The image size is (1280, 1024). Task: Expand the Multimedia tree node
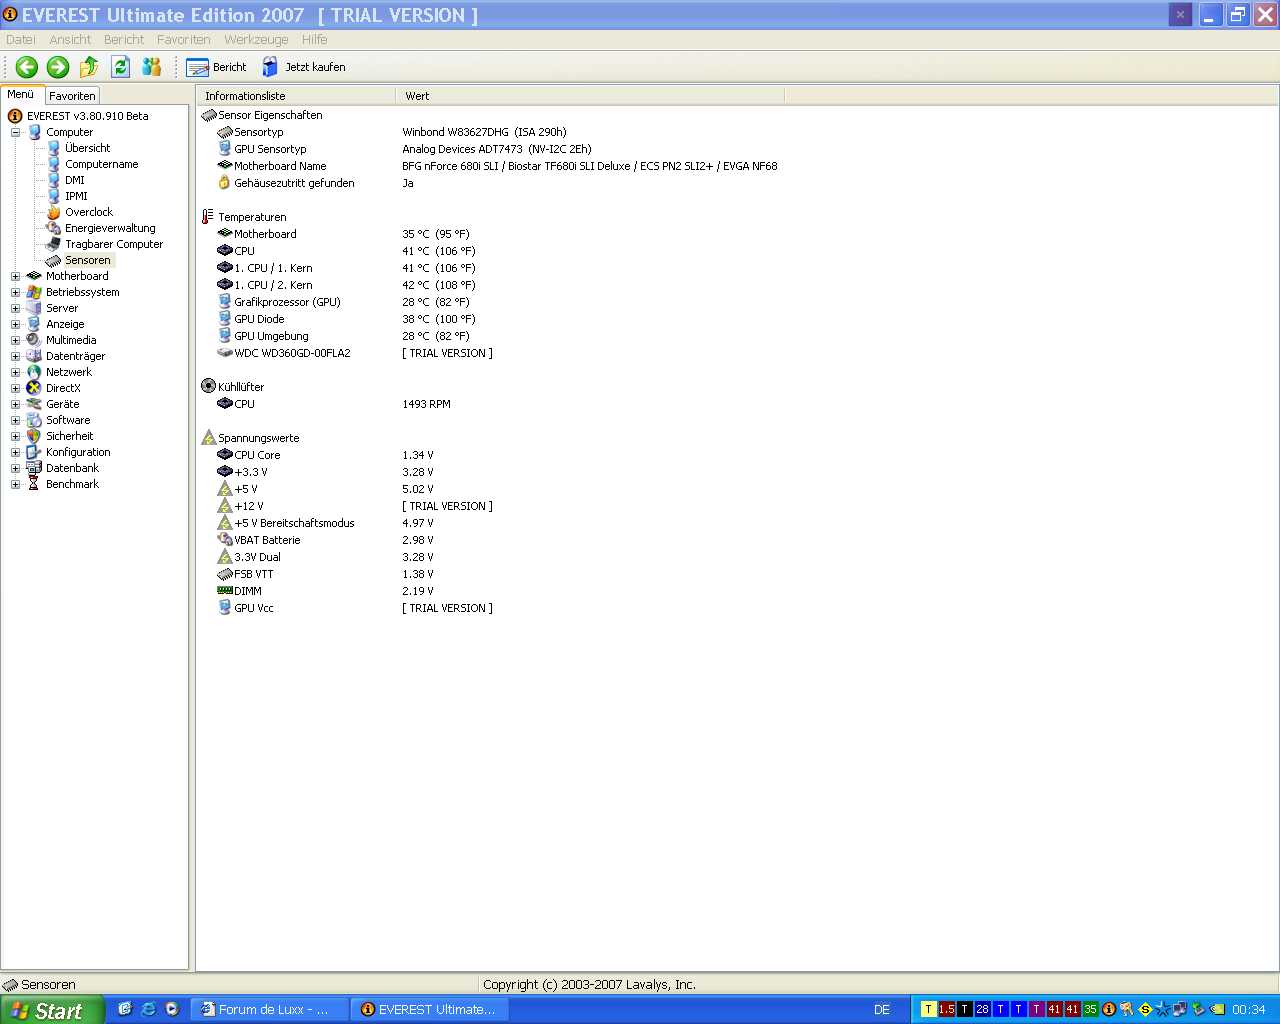[x=15, y=340]
